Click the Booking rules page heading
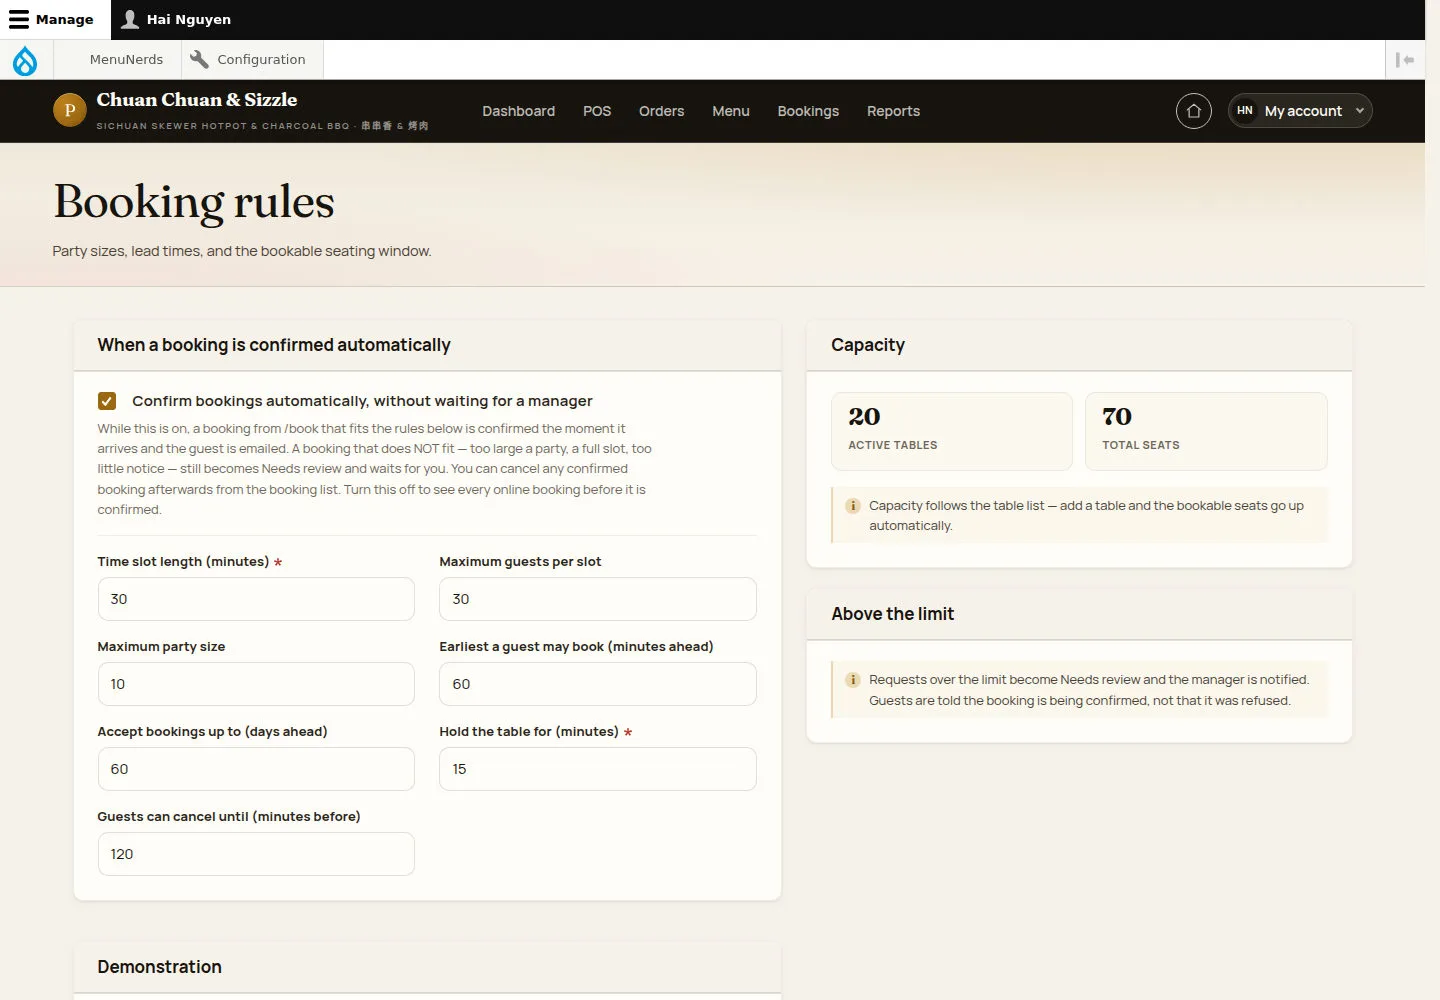 click(194, 202)
